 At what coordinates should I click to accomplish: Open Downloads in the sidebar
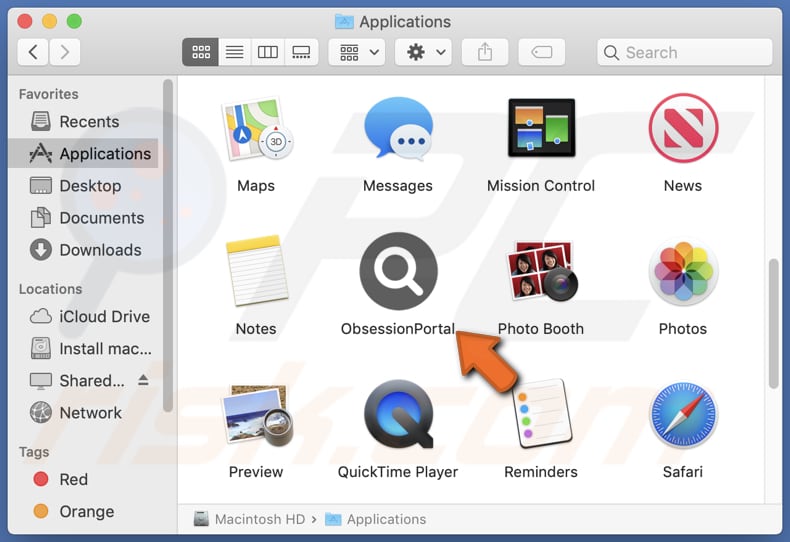click(84, 250)
